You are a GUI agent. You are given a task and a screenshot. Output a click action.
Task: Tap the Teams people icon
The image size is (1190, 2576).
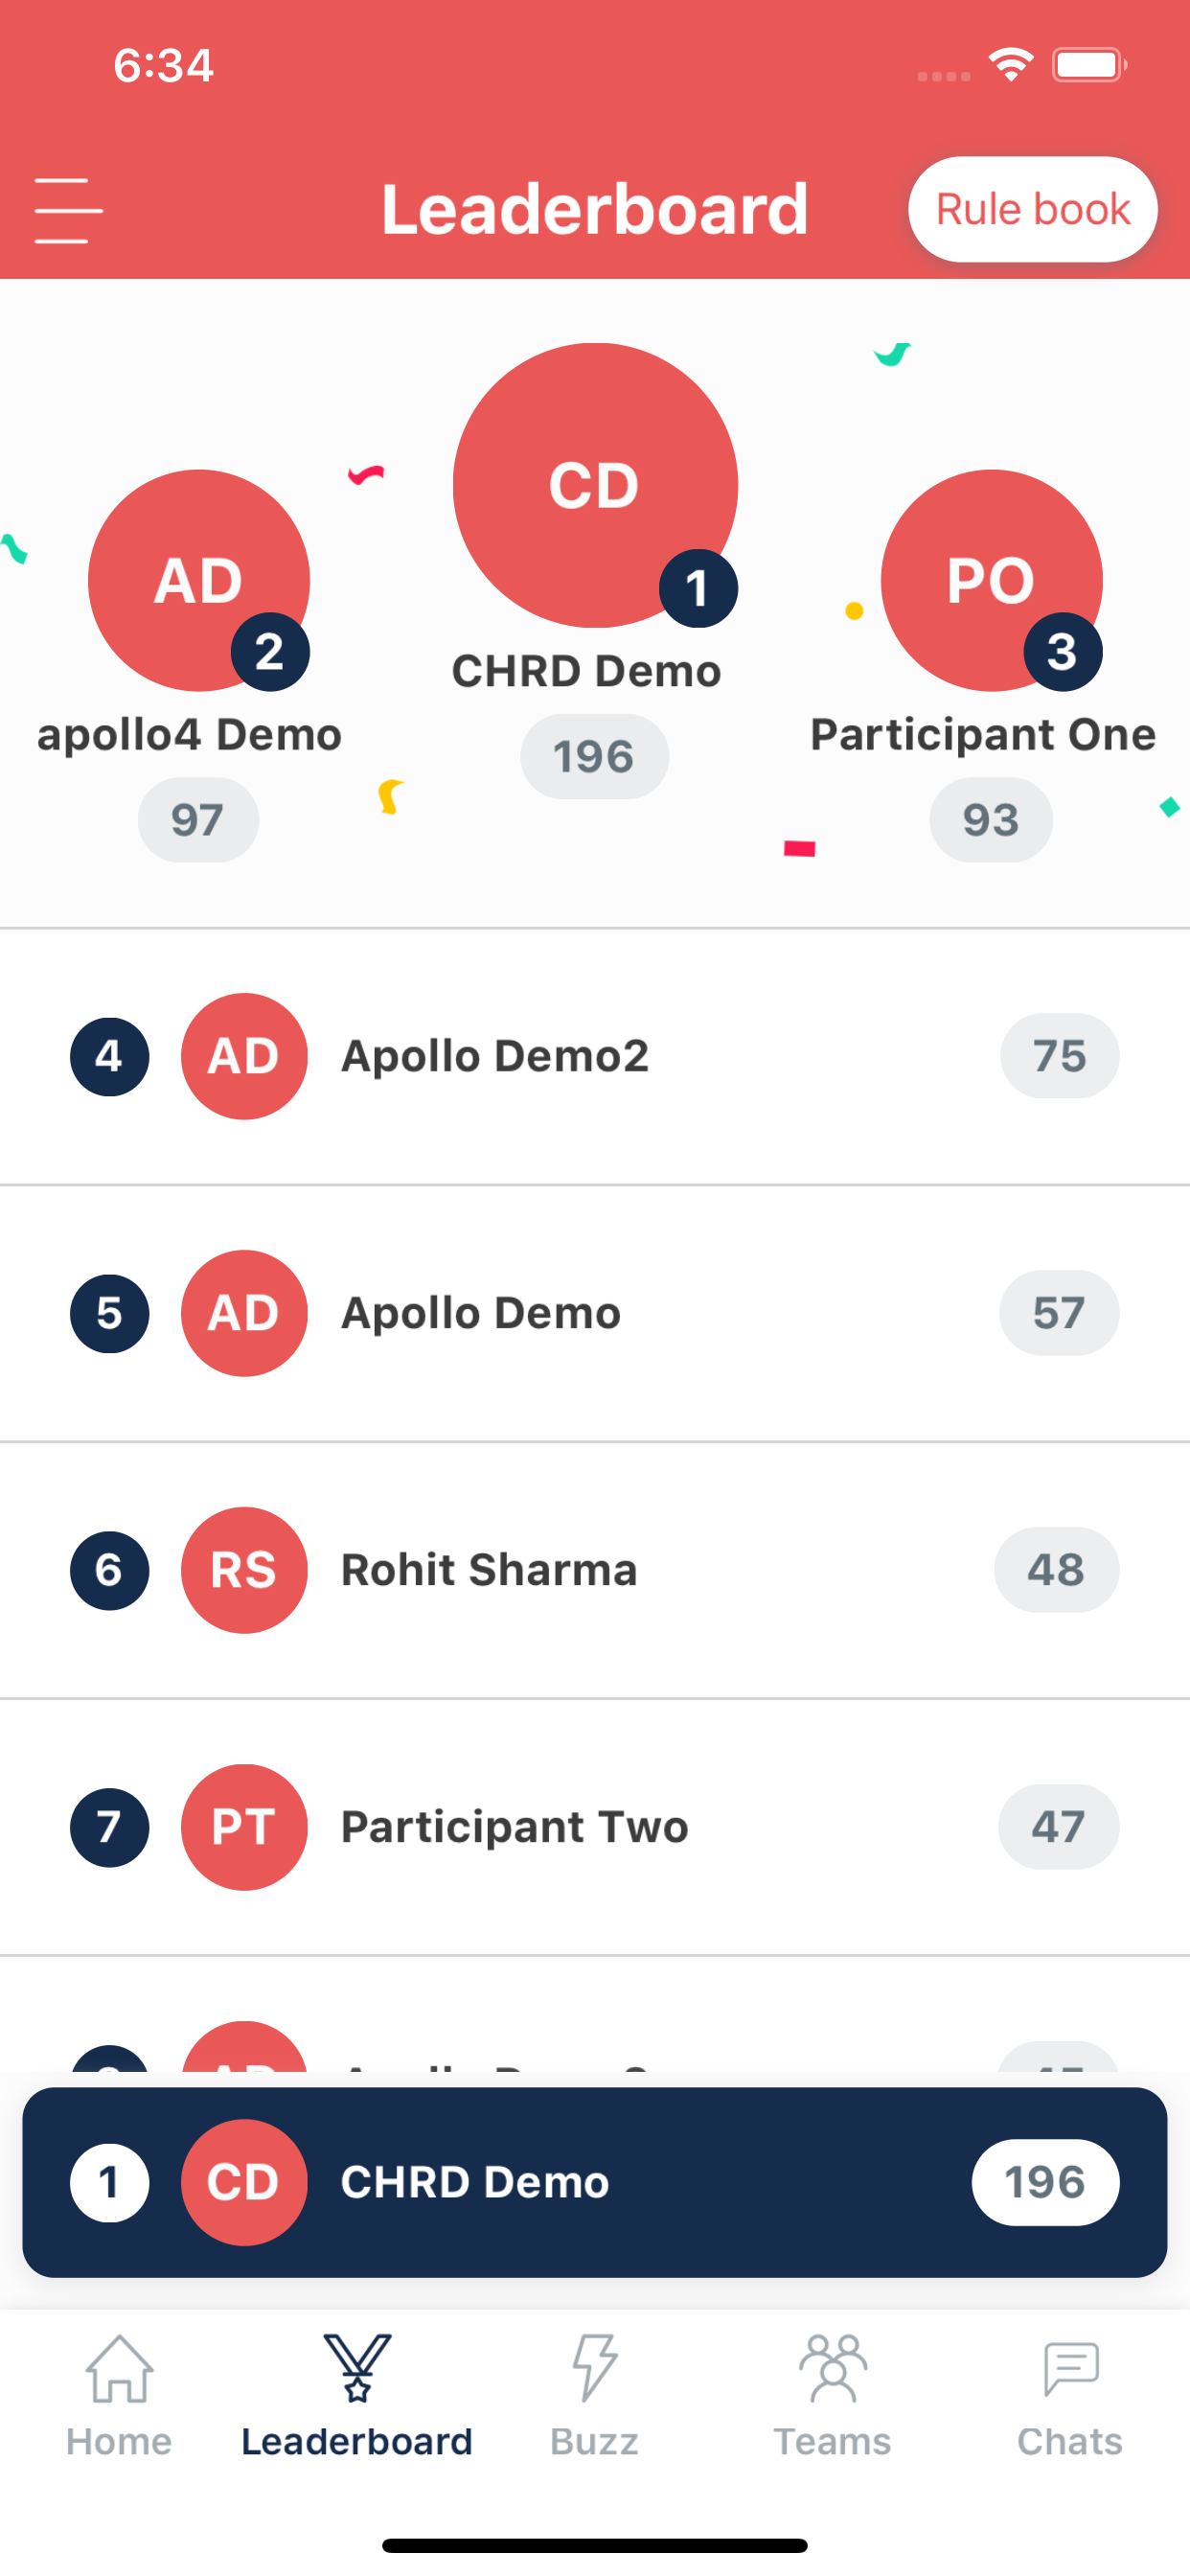[x=832, y=2367]
